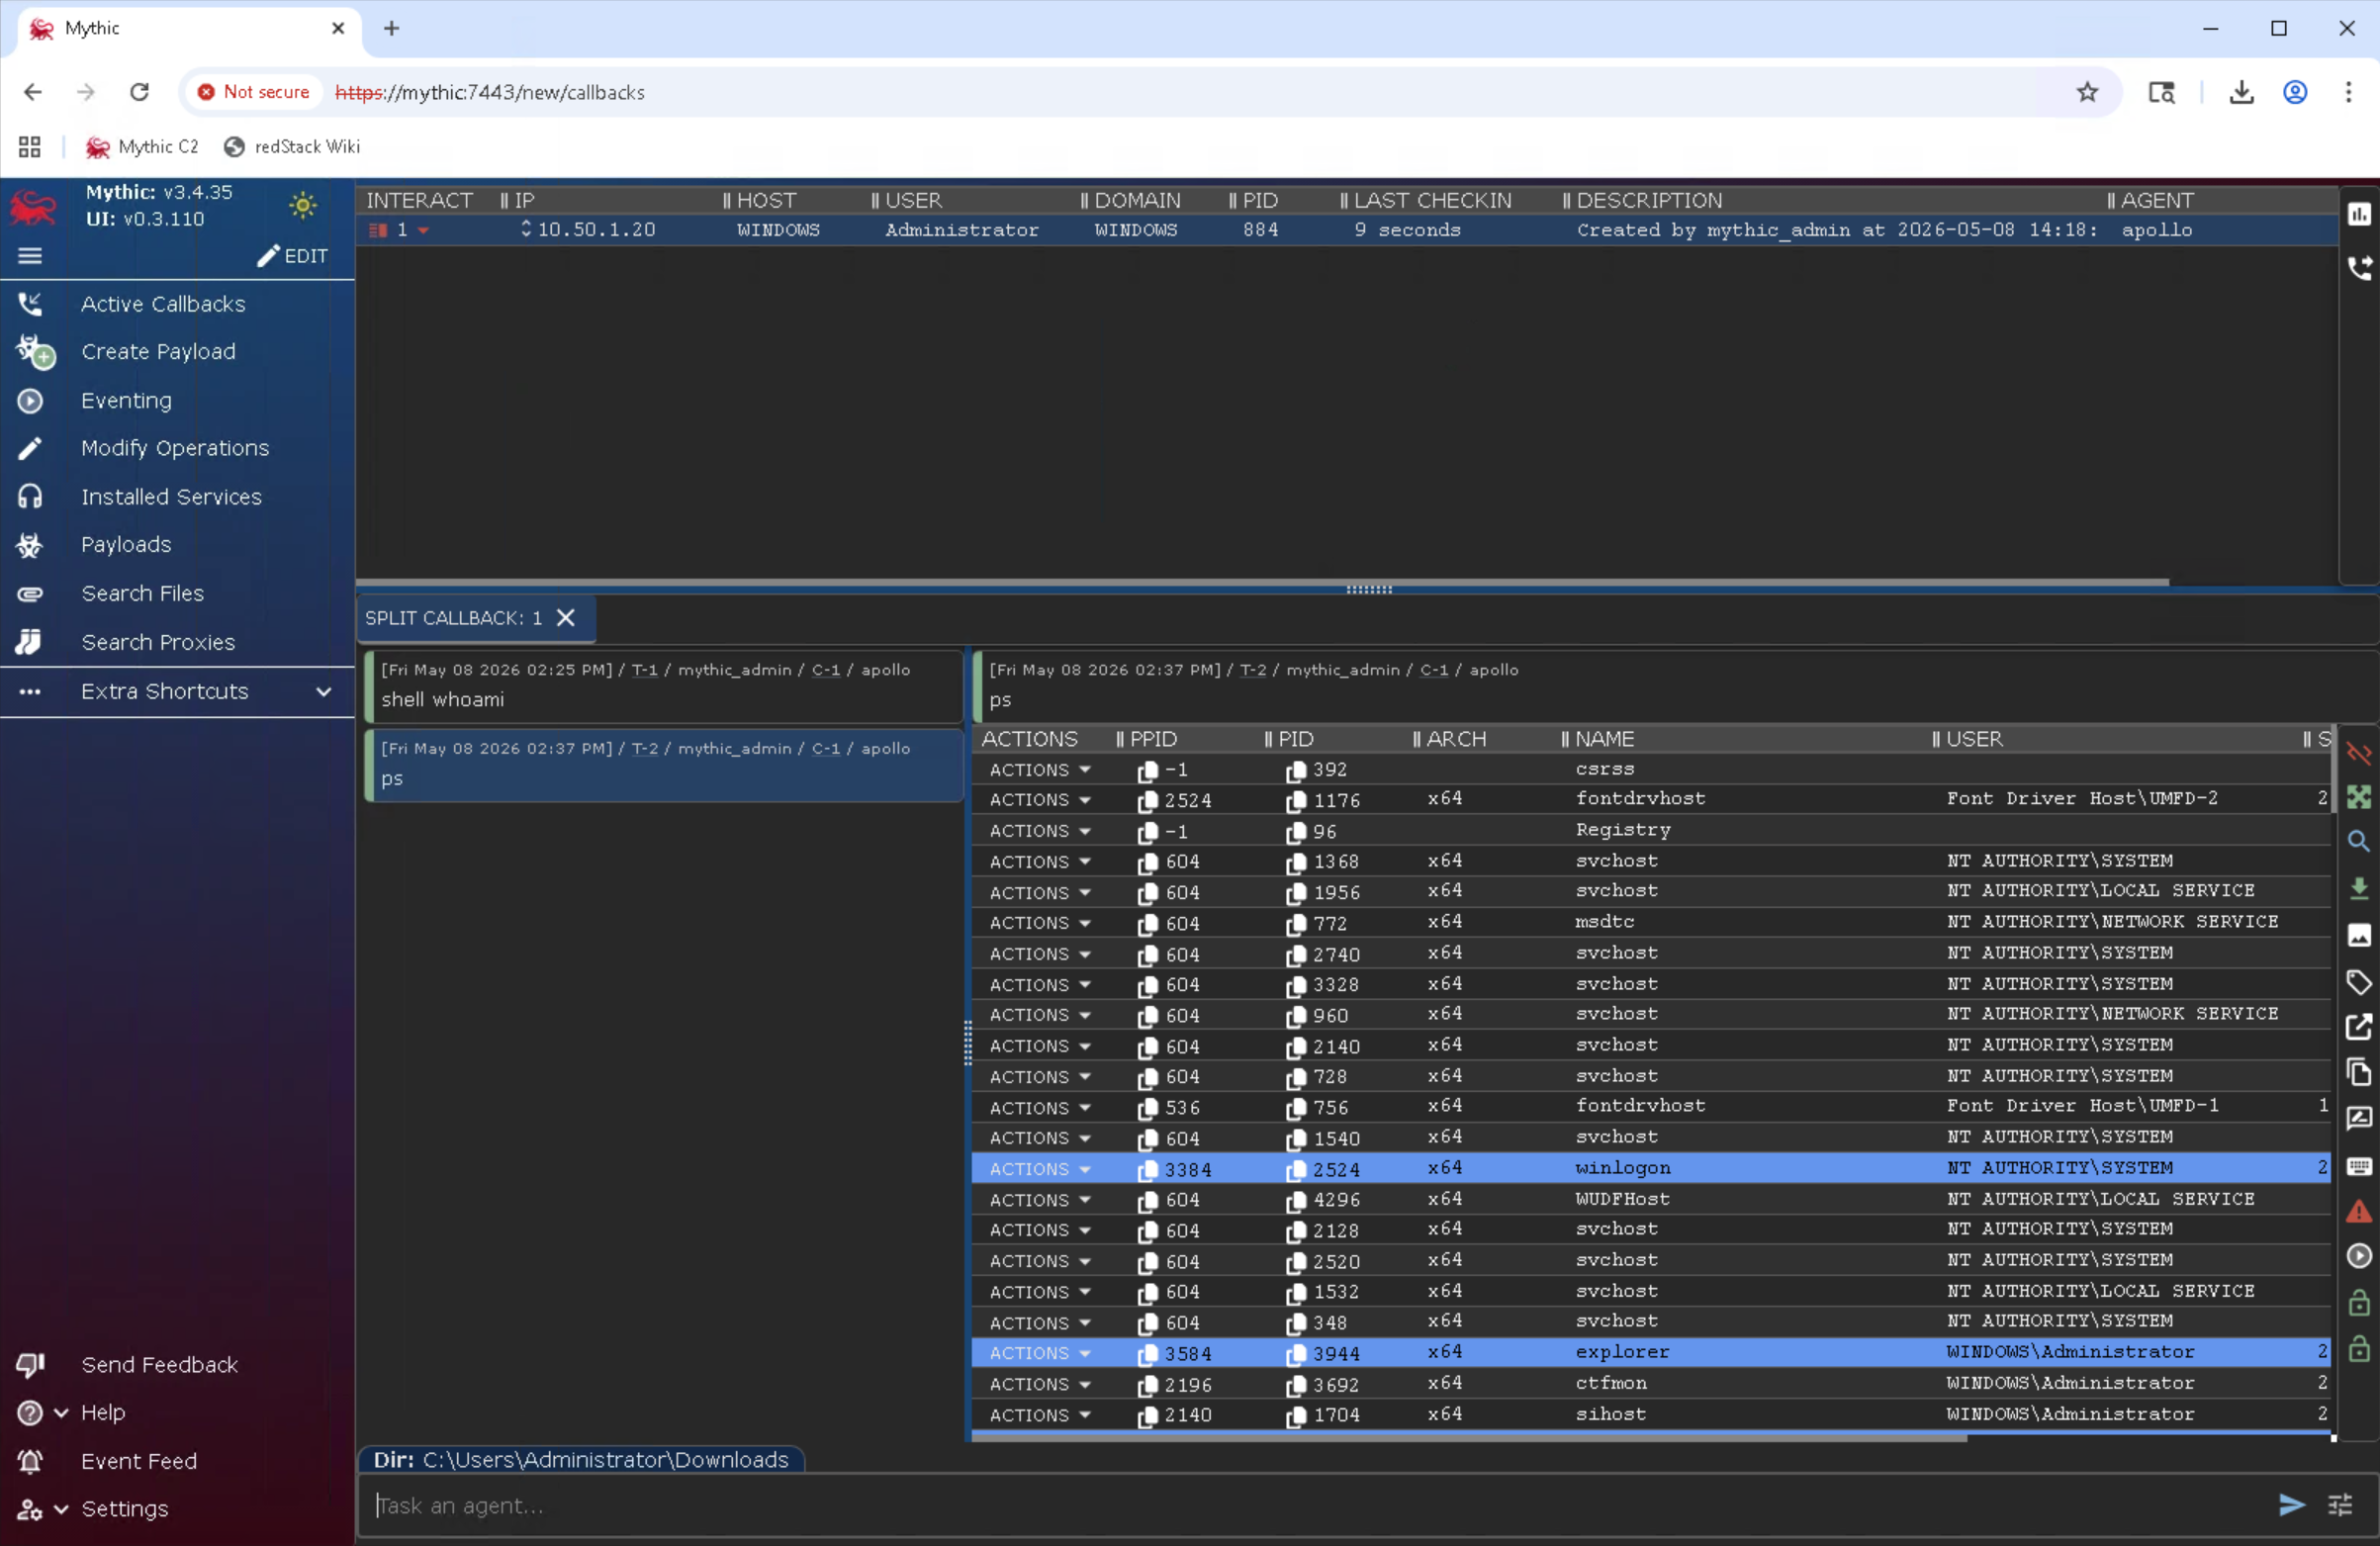This screenshot has width=2380, height=1546.
Task: Click the EDIT shortcuts button
Action: tap(292, 256)
